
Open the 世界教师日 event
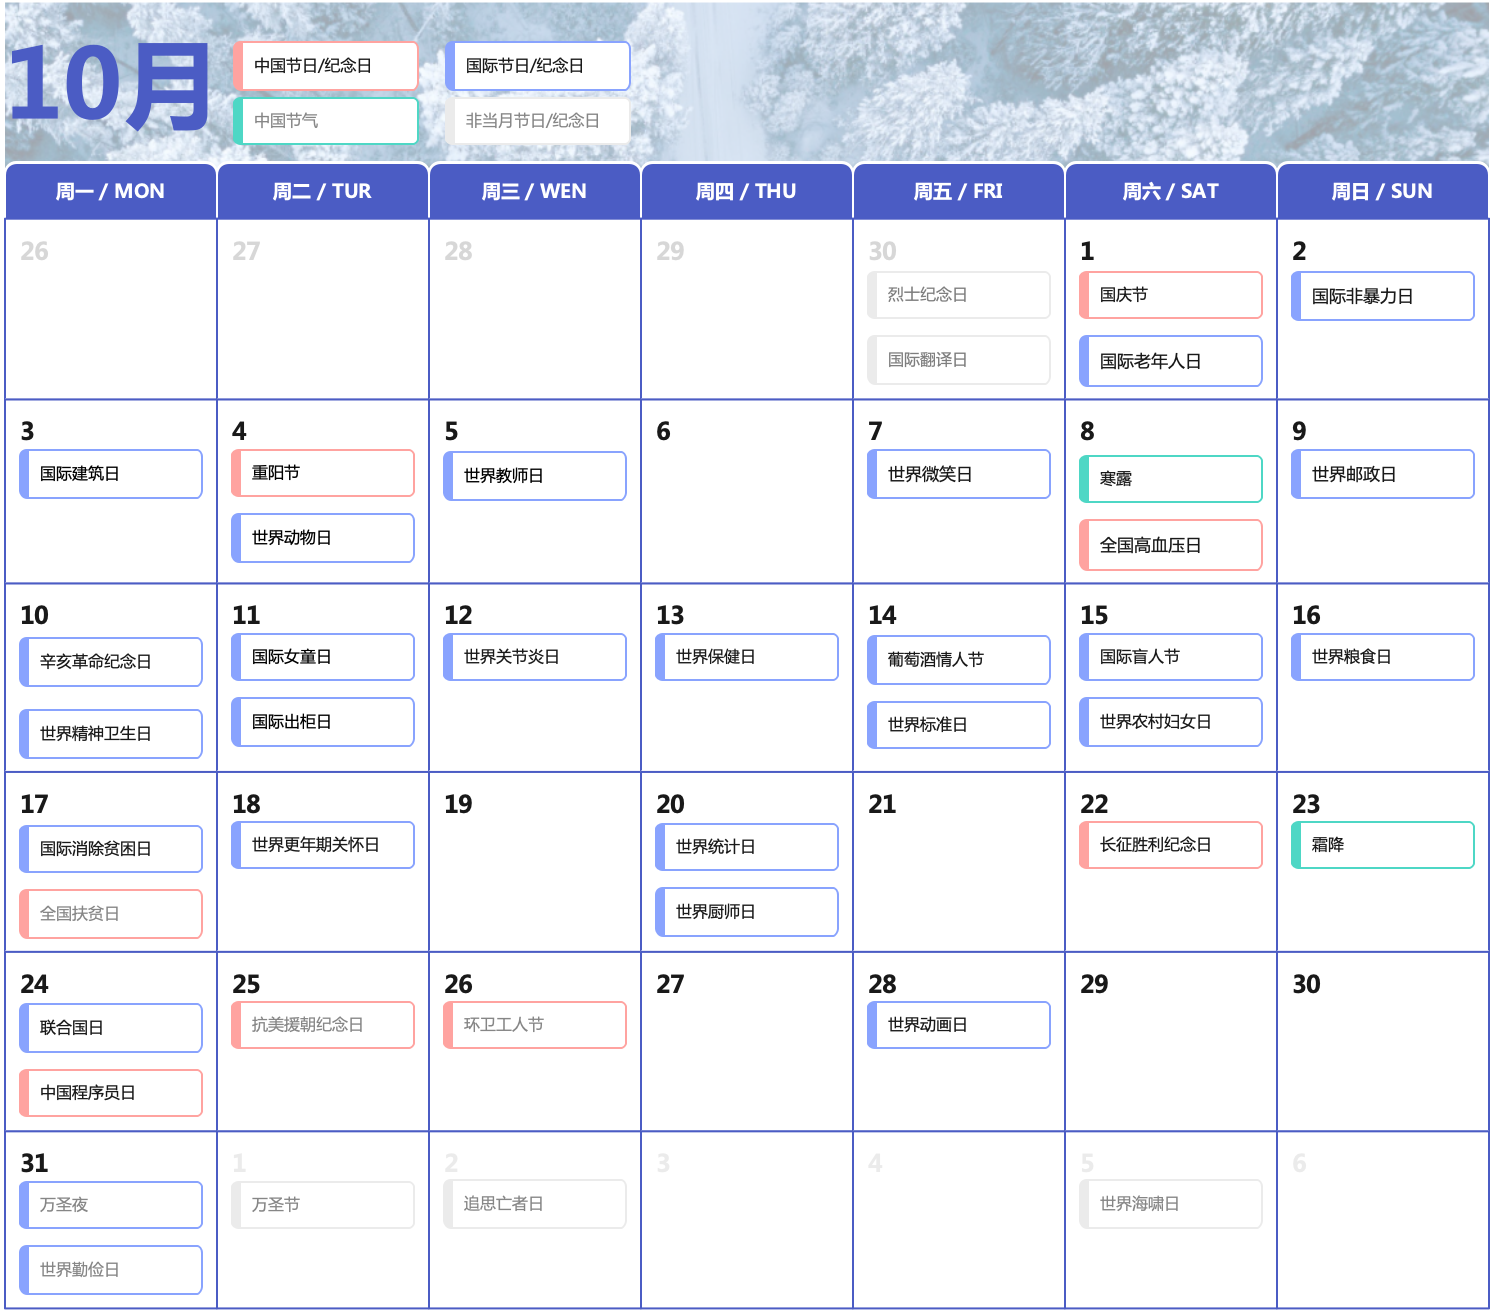[x=535, y=476]
